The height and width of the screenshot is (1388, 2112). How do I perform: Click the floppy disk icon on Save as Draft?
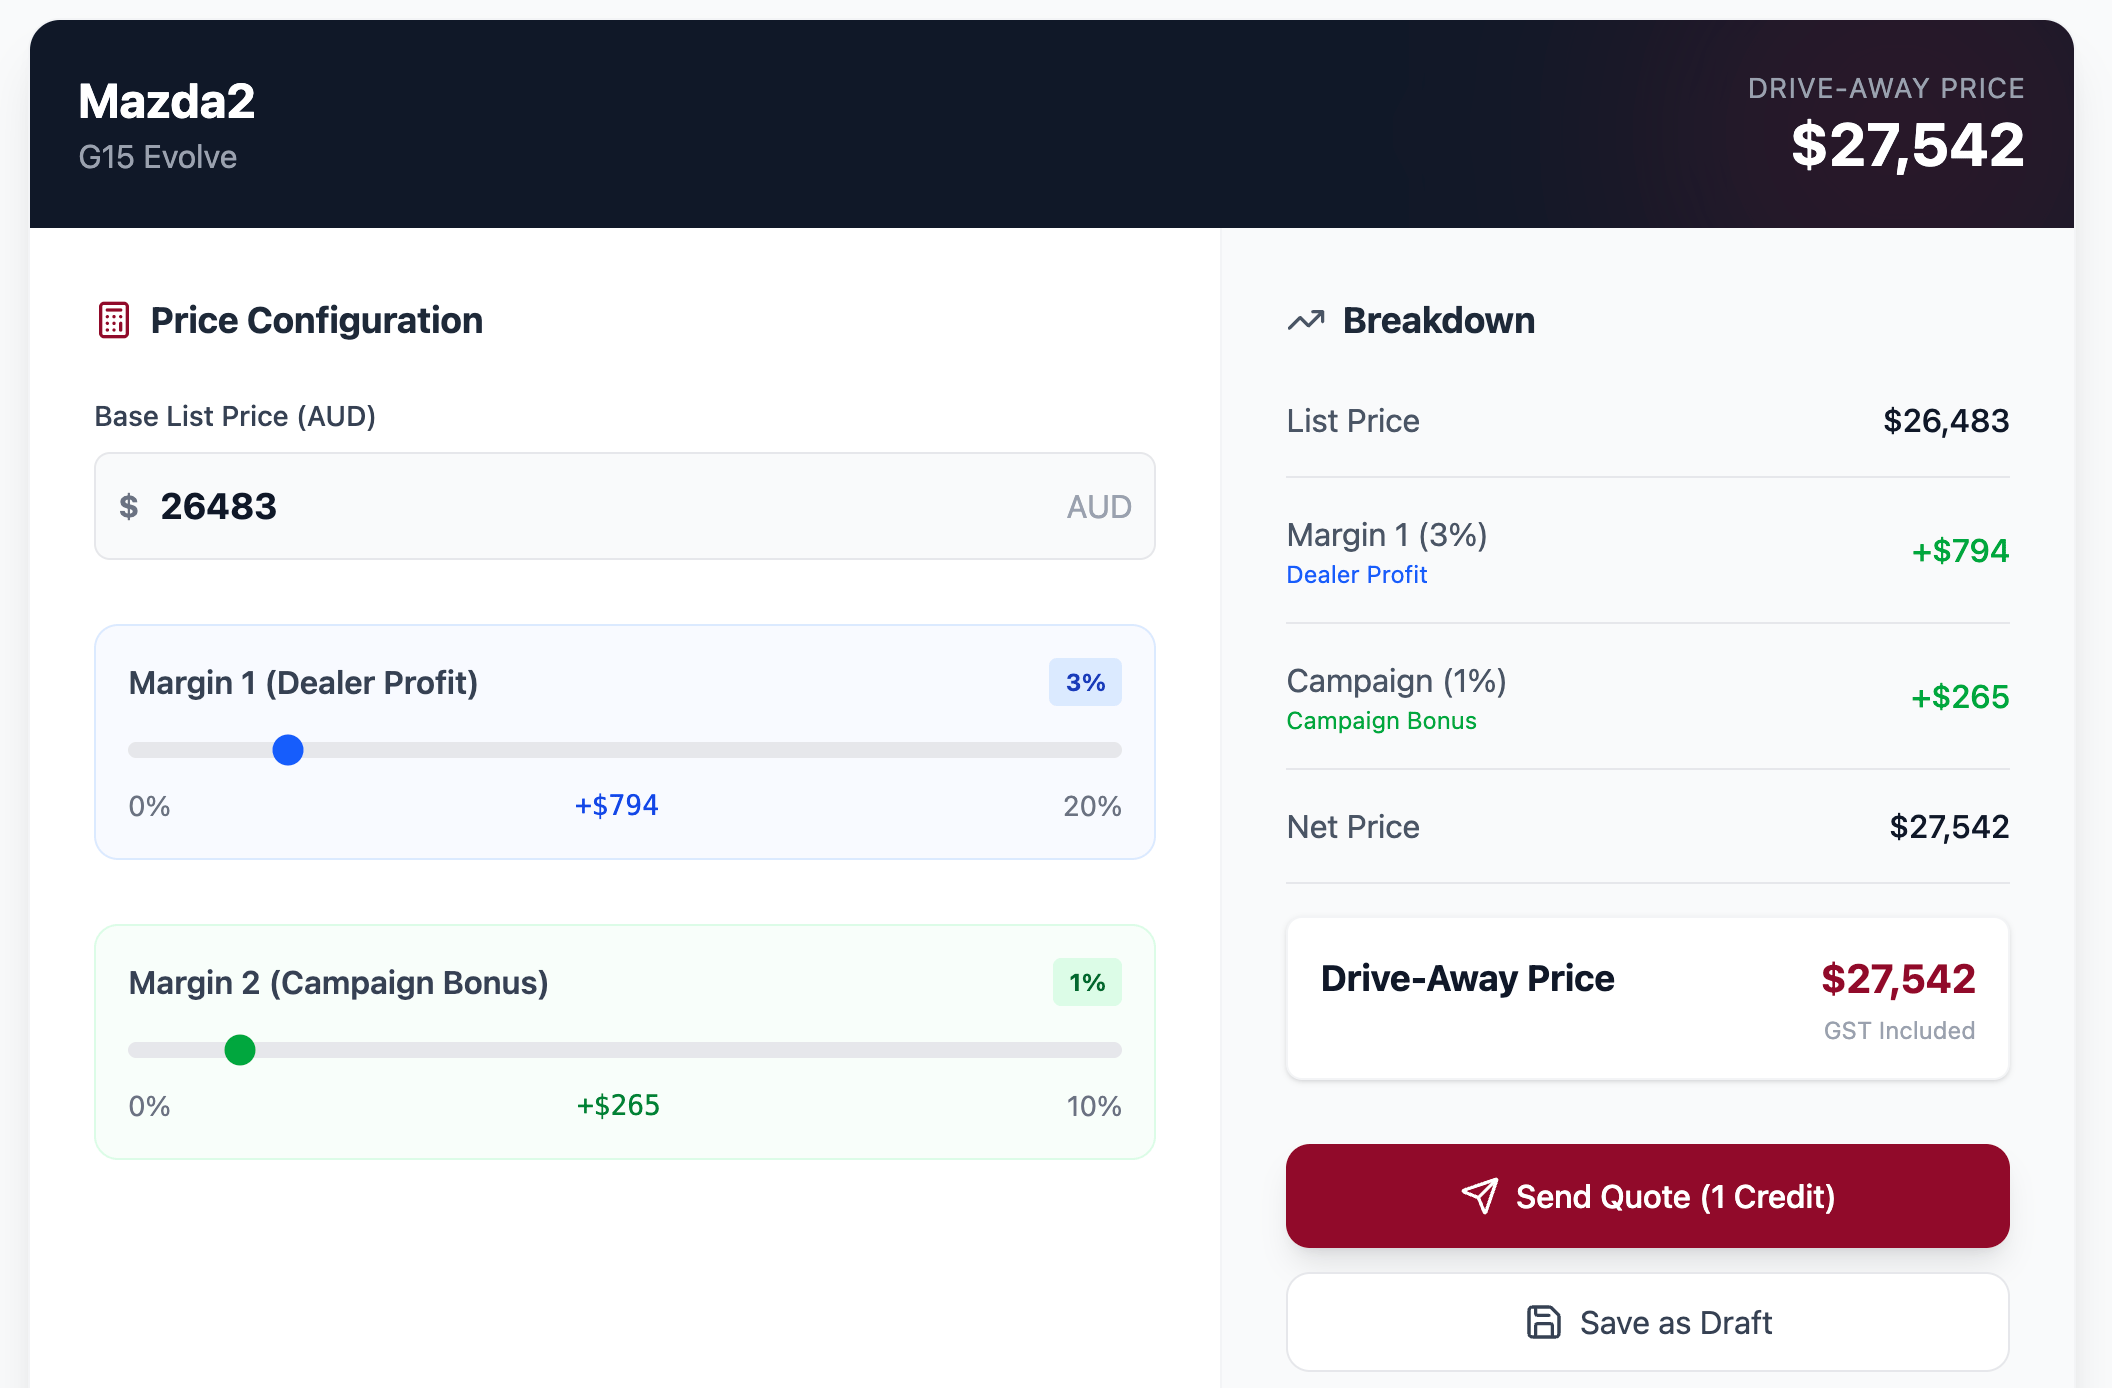pos(1543,1322)
